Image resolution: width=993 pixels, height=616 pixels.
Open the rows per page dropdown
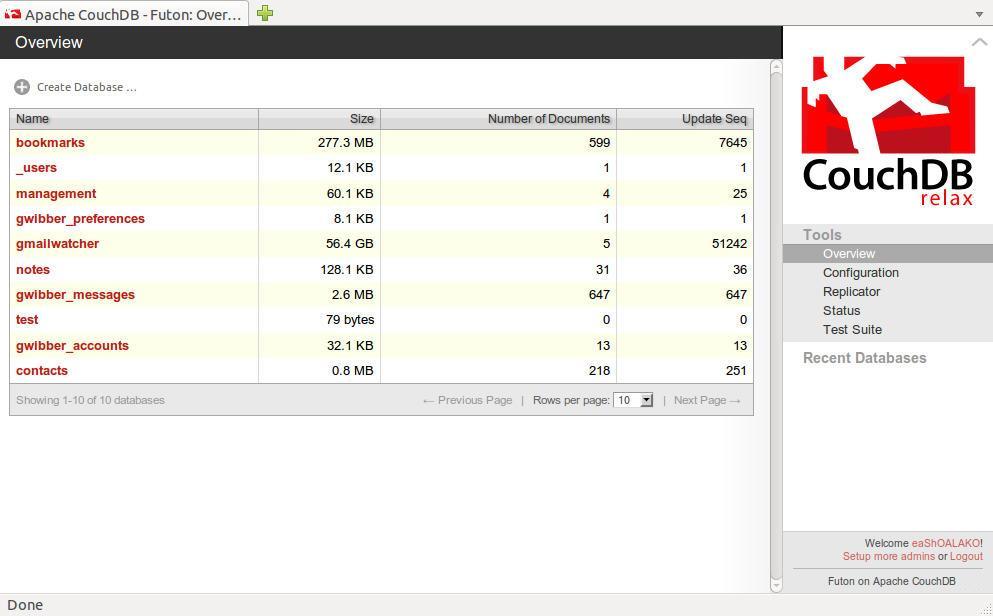tap(633, 400)
